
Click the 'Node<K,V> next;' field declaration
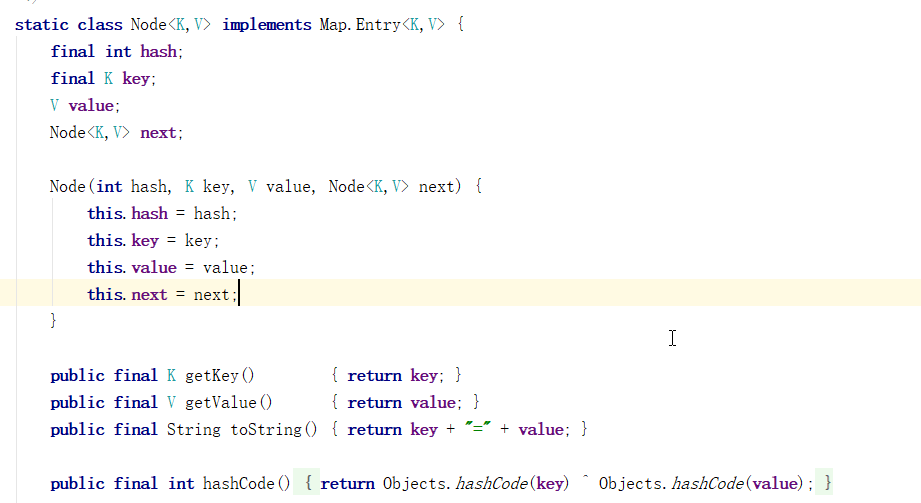(x=116, y=133)
